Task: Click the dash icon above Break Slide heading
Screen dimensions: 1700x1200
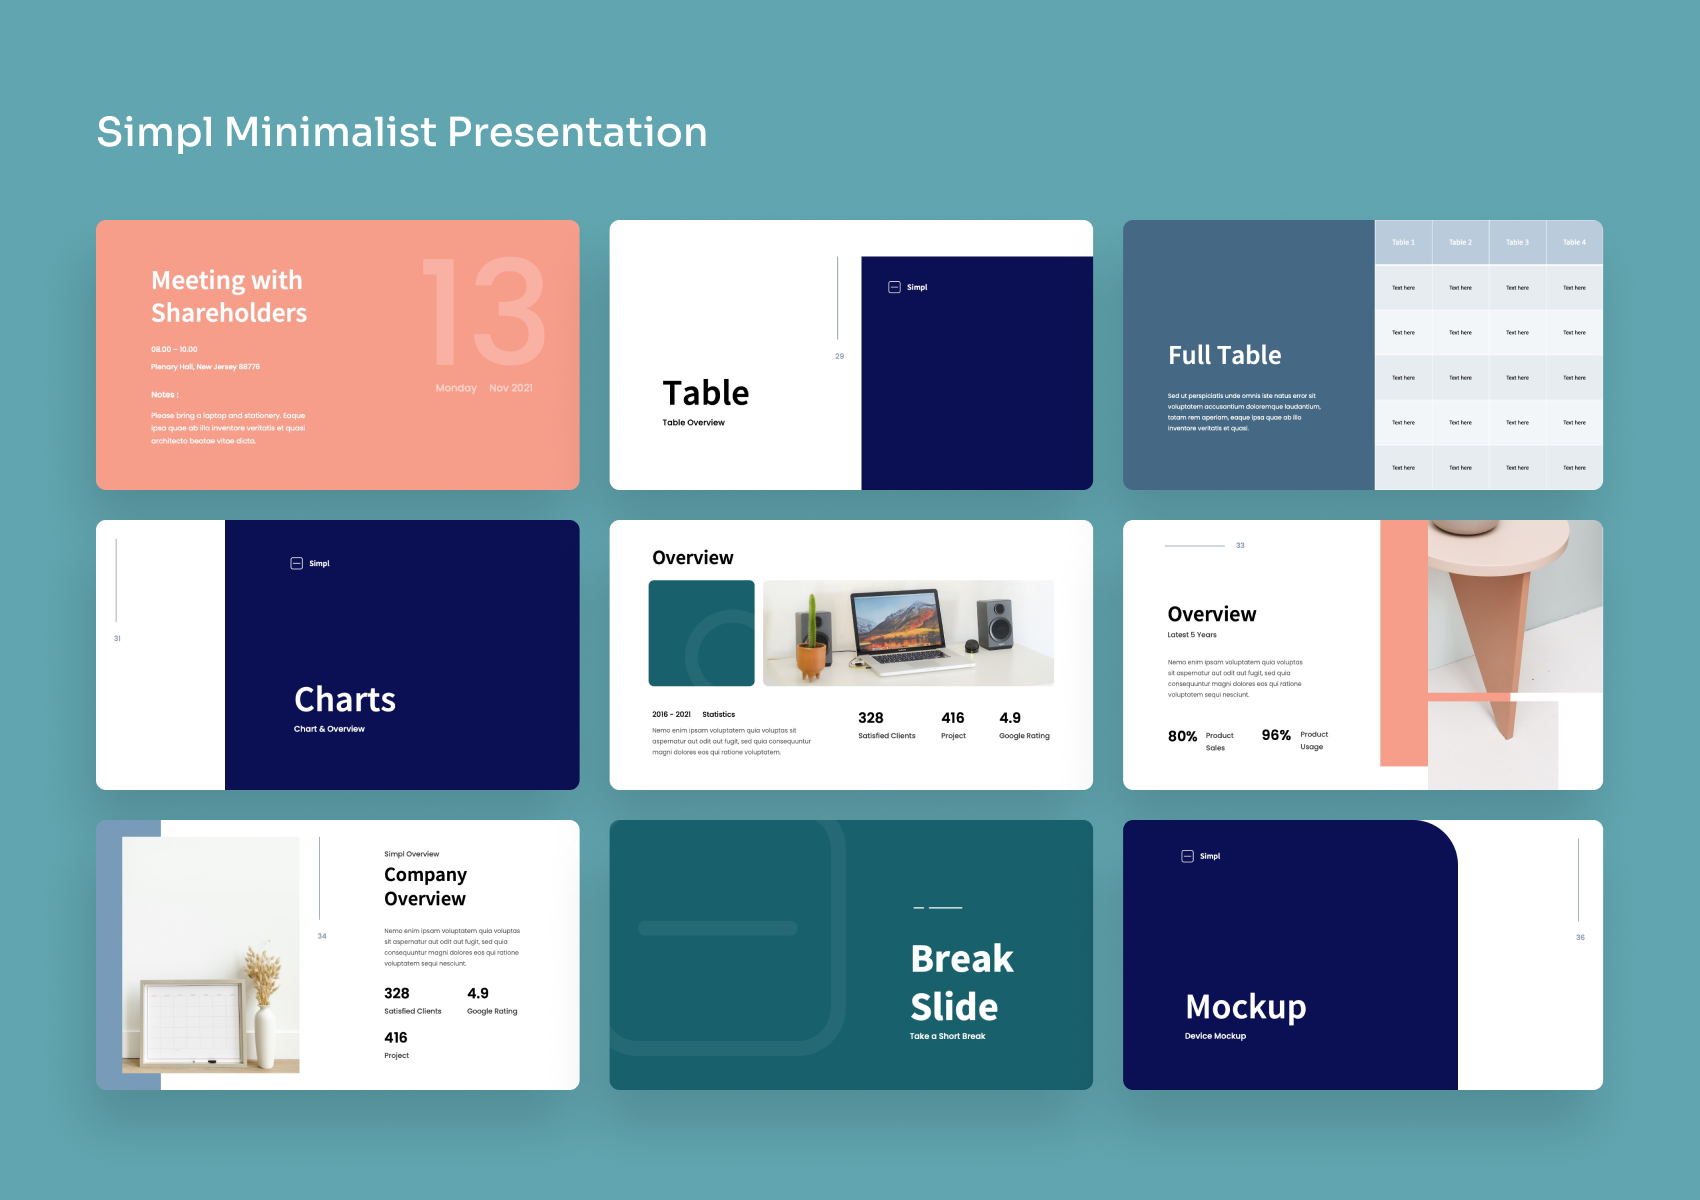Action: pyautogui.click(x=937, y=908)
